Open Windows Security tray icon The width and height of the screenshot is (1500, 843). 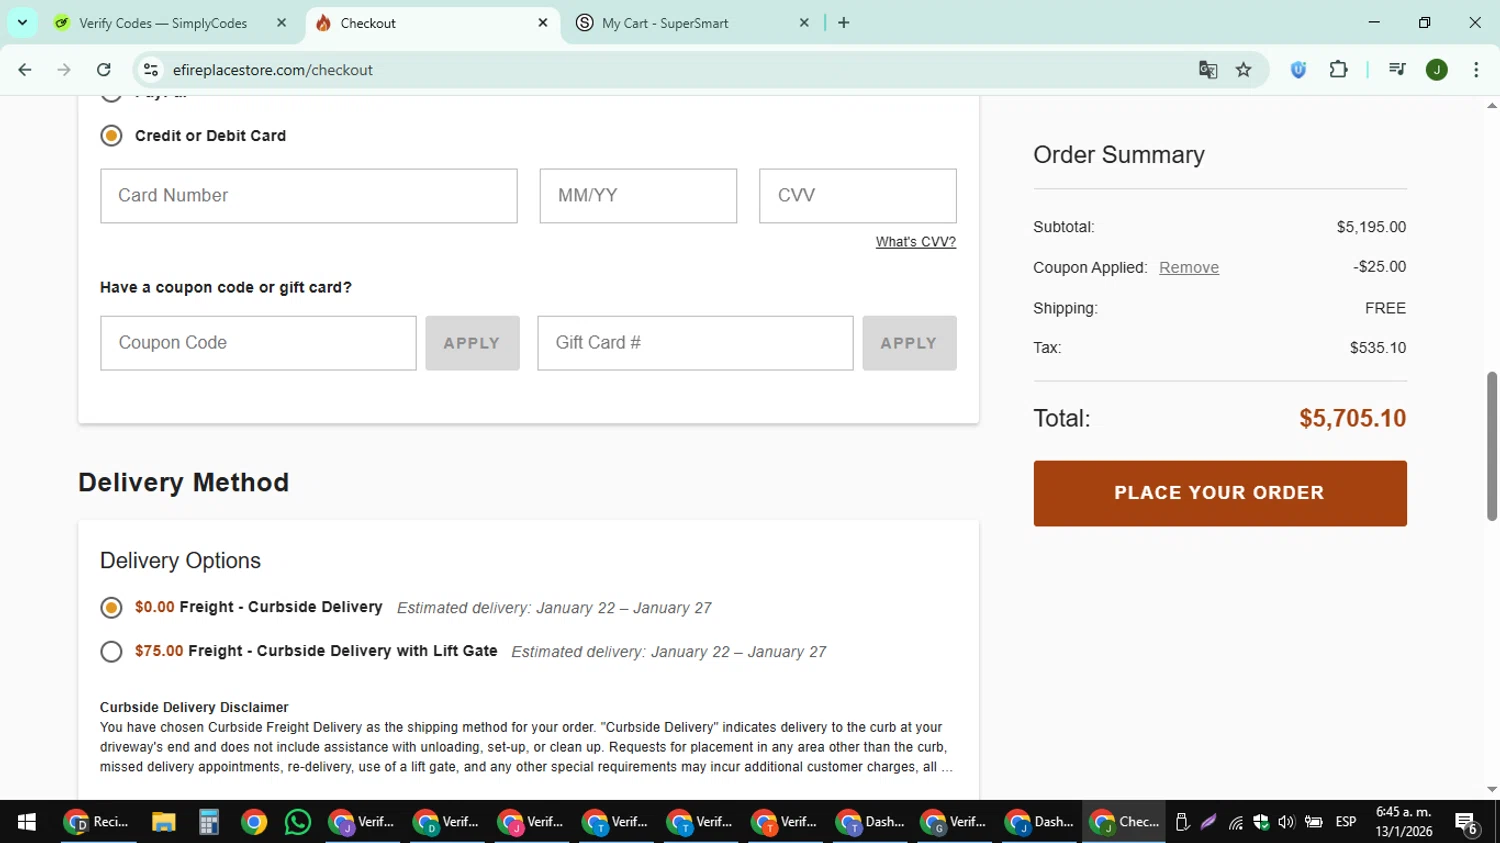point(1261,822)
